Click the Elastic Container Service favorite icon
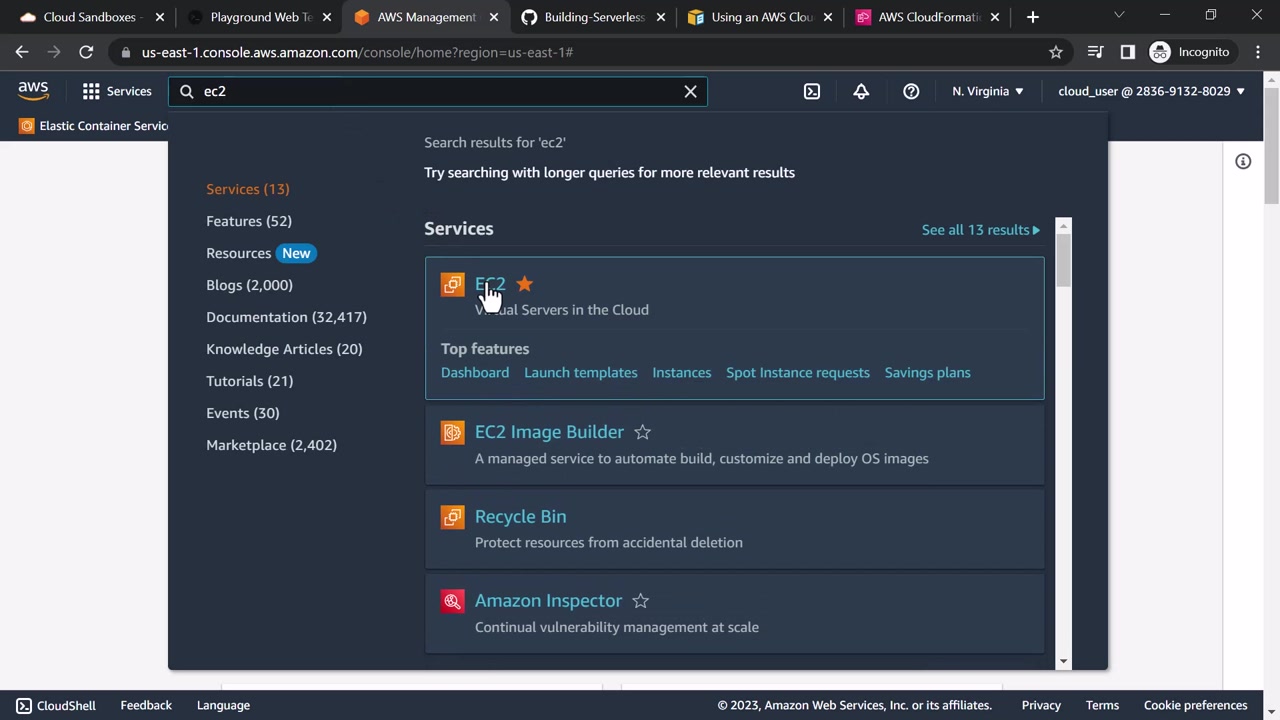Viewport: 1280px width, 720px height. tap(27, 126)
